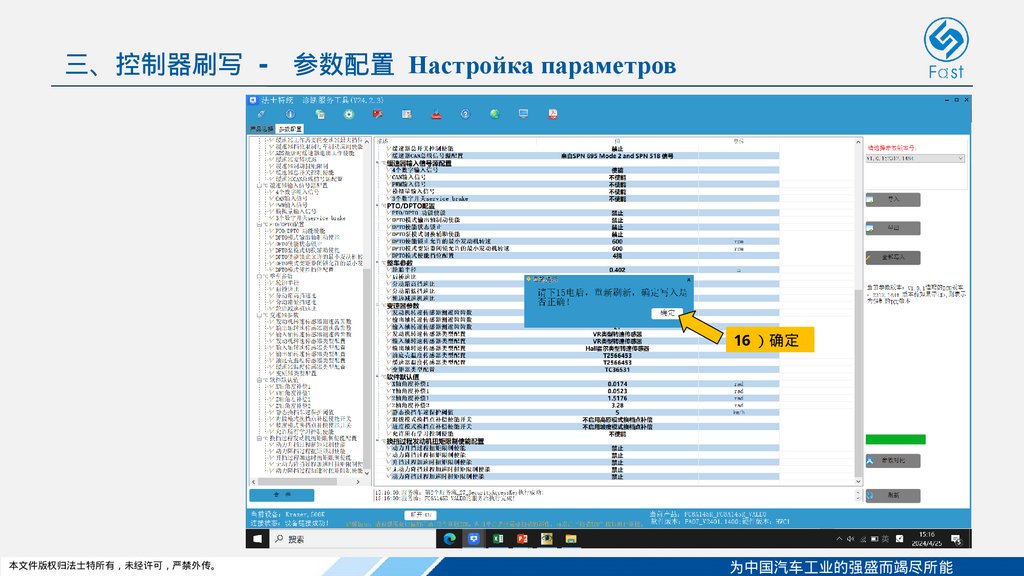Viewport: 1024px width, 576px height.
Task: Close the confirmation dialog with X
Action: [x=688, y=280]
